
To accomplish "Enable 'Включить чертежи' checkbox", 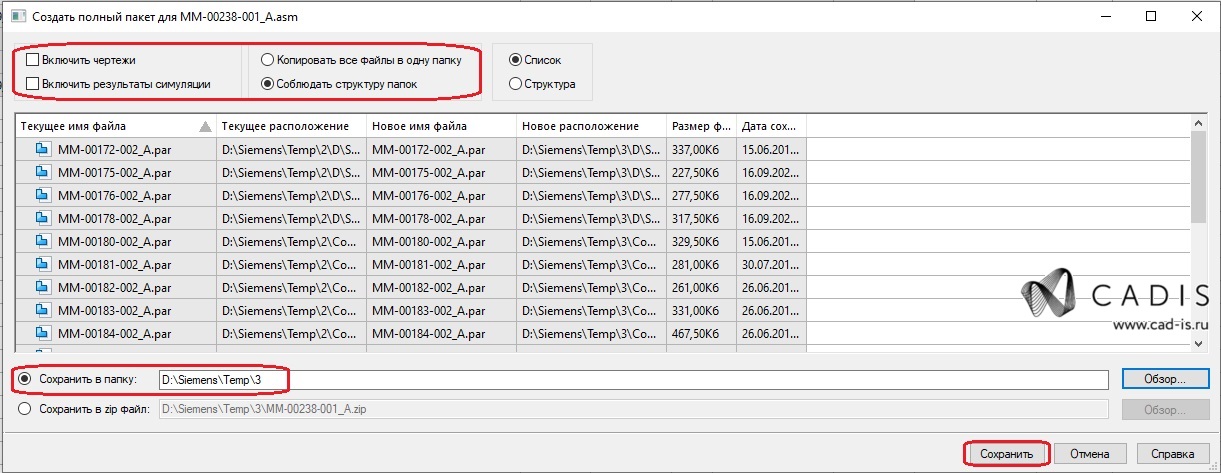I will pyautogui.click(x=33, y=60).
